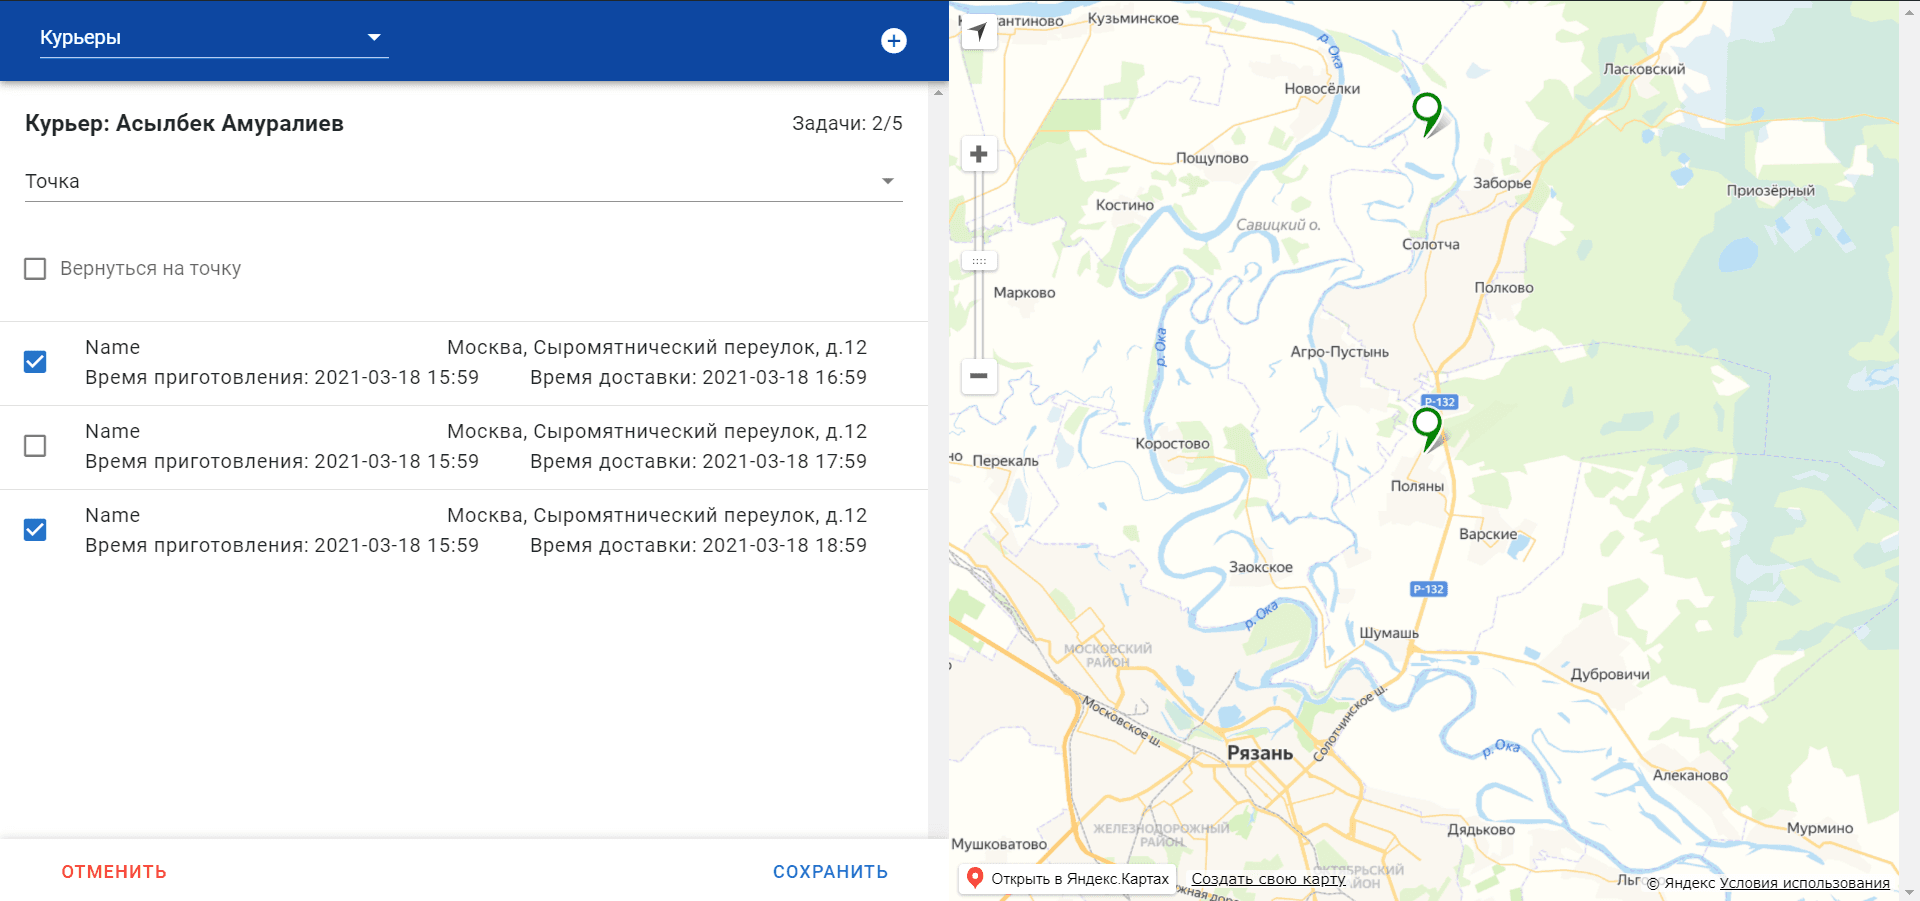Click the geolocation arrow icon on the map
Screen dimensions: 1920x901
click(x=978, y=29)
